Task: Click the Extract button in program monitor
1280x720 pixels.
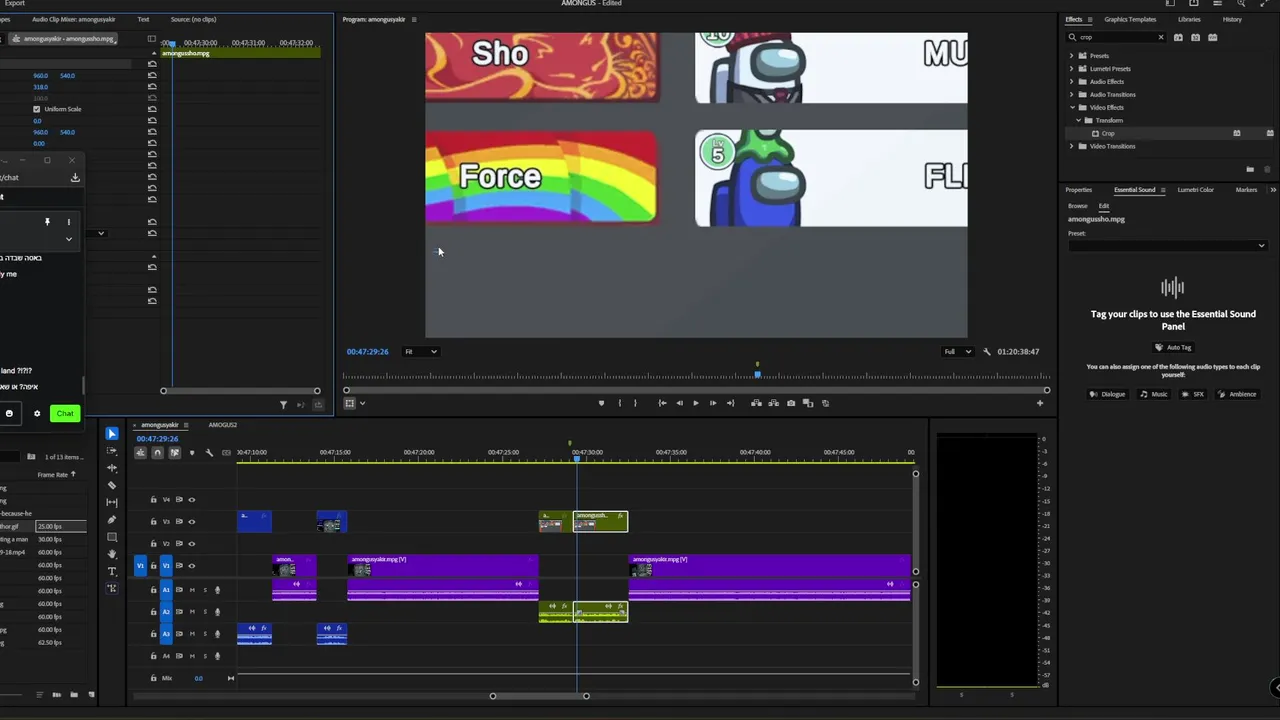Action: click(773, 403)
